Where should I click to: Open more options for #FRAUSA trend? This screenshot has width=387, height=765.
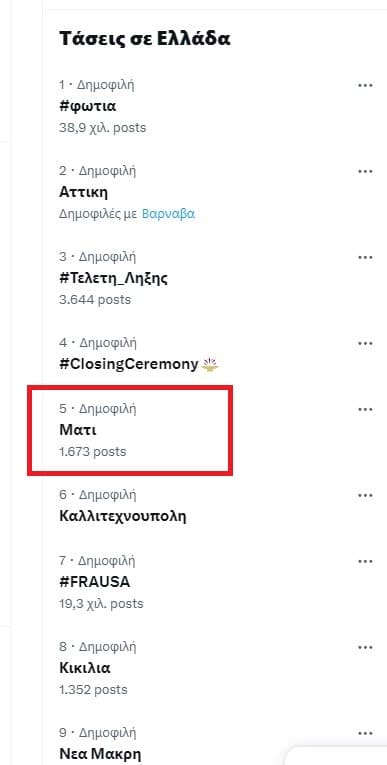click(x=365, y=562)
